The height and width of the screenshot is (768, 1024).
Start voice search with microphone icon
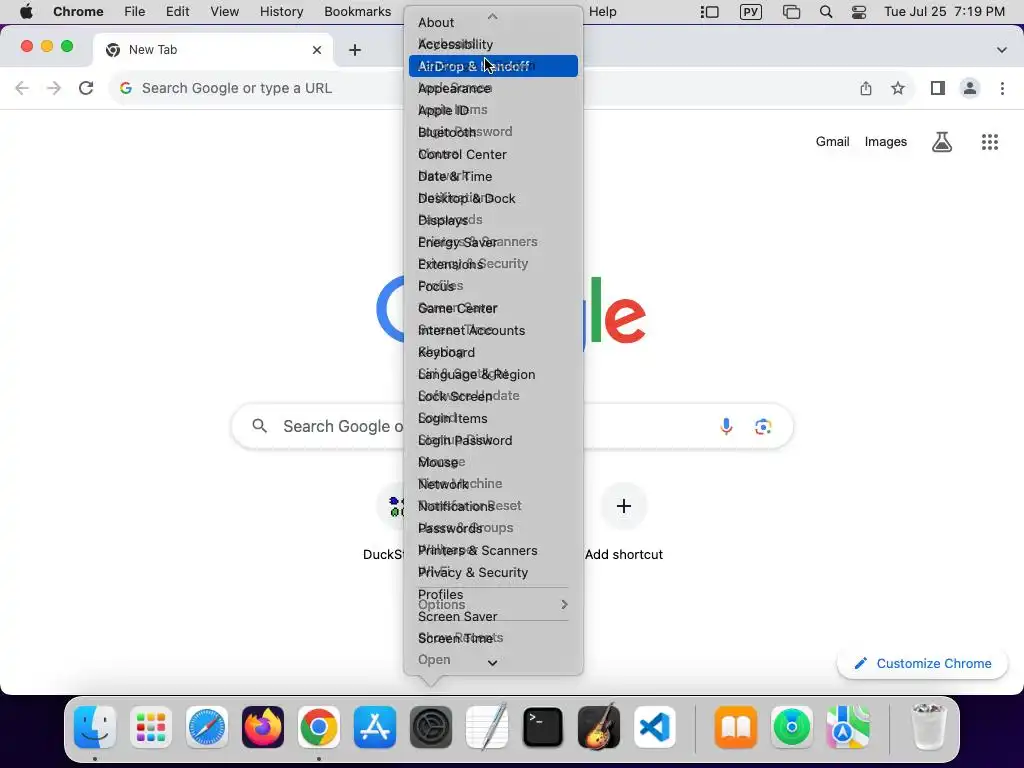726,426
